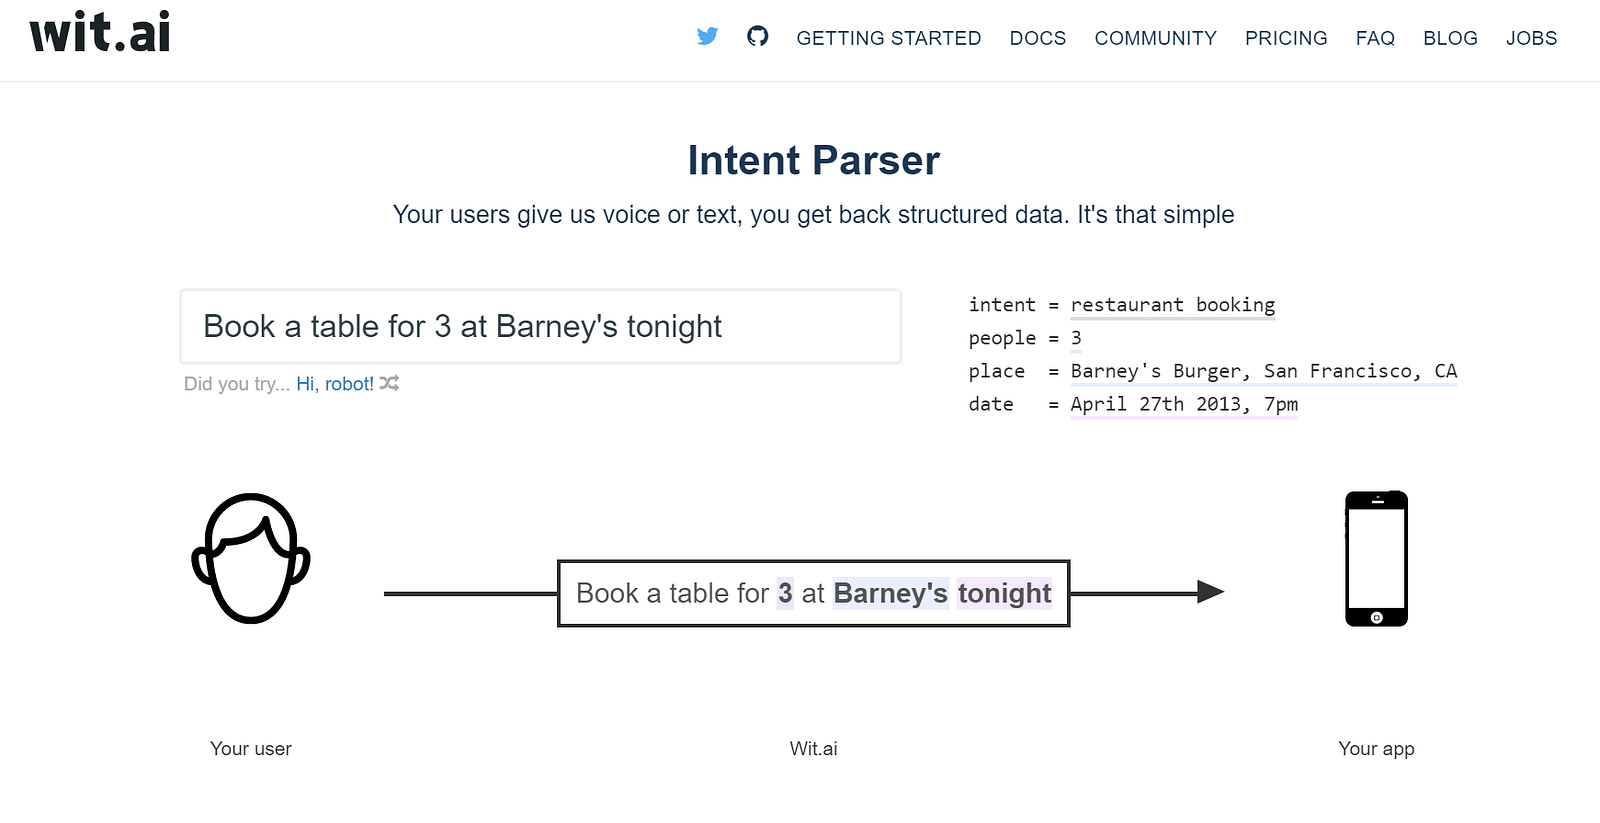Screen dimensions: 1600x823
Task: Click the user head icon
Action: tap(251, 558)
